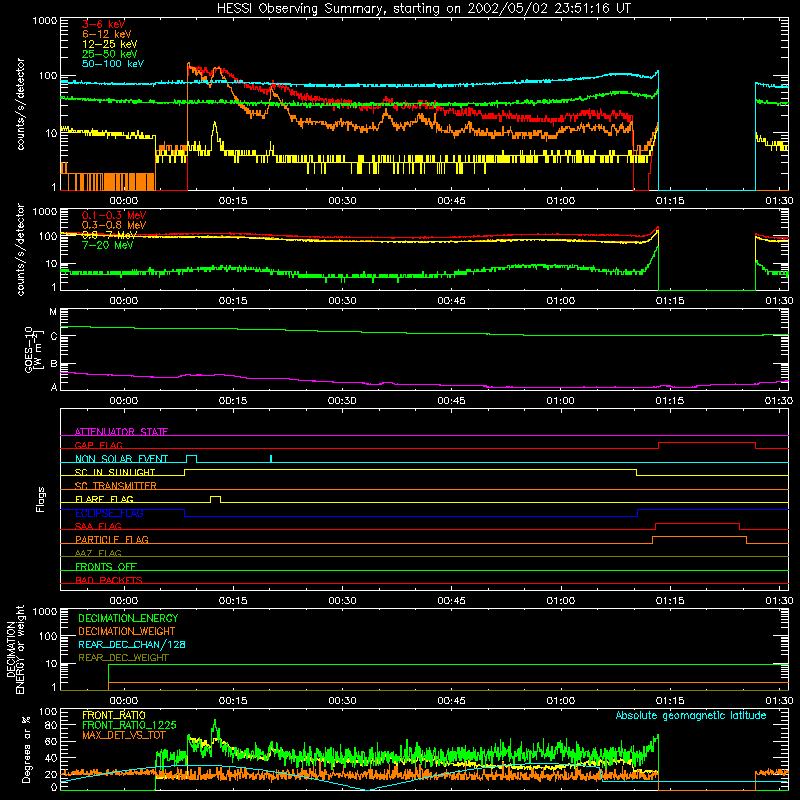Pick the SC_TRANSMITTER flag label
The image size is (800, 800).
(115, 485)
